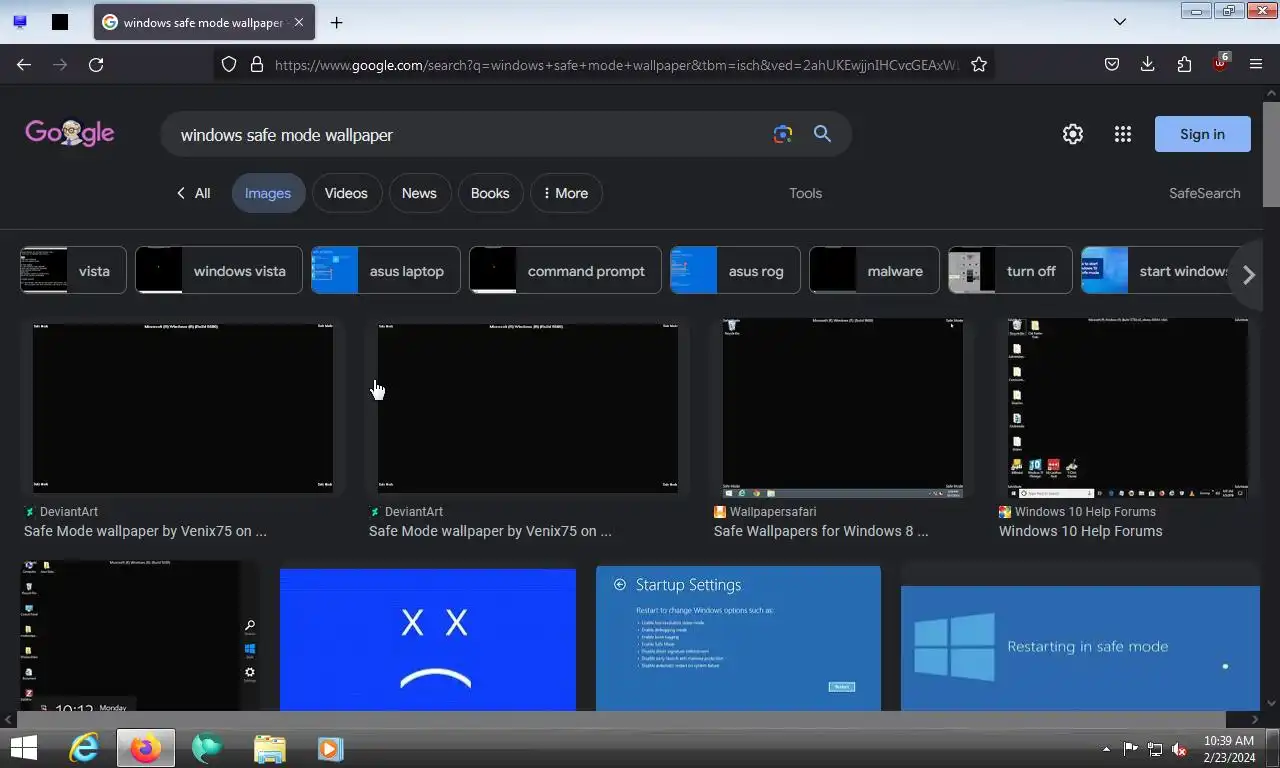
Task: Open the Pocket save icon
Action: (1112, 64)
